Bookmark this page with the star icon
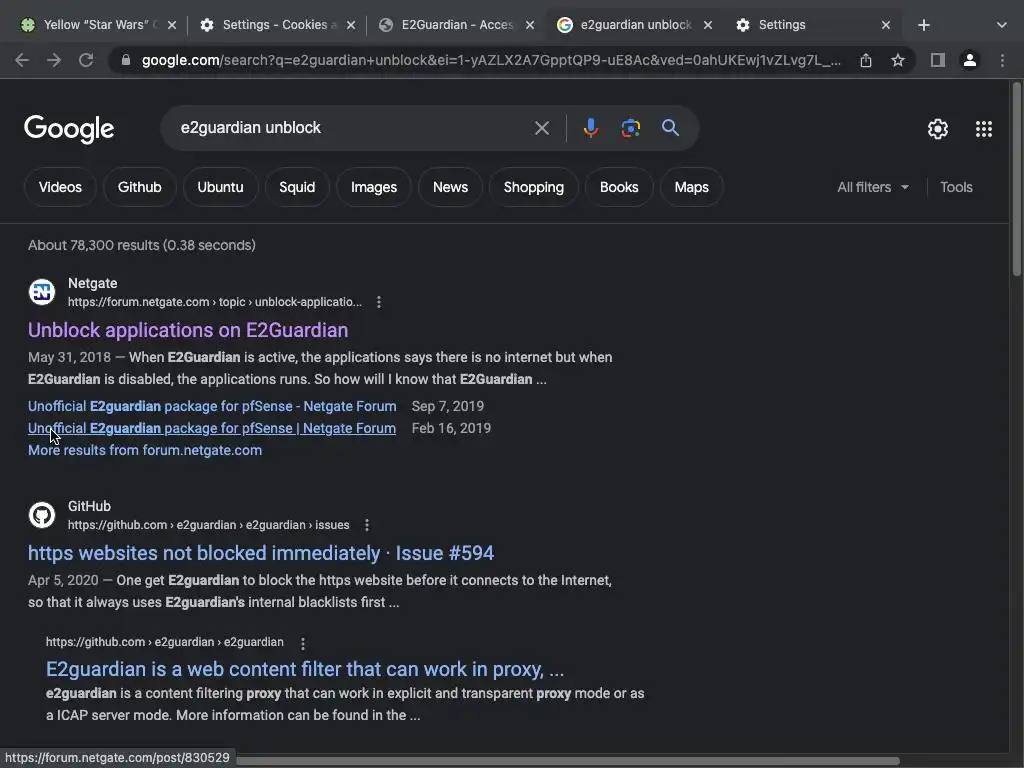Screen dimensions: 1024x768 [x=898, y=60]
